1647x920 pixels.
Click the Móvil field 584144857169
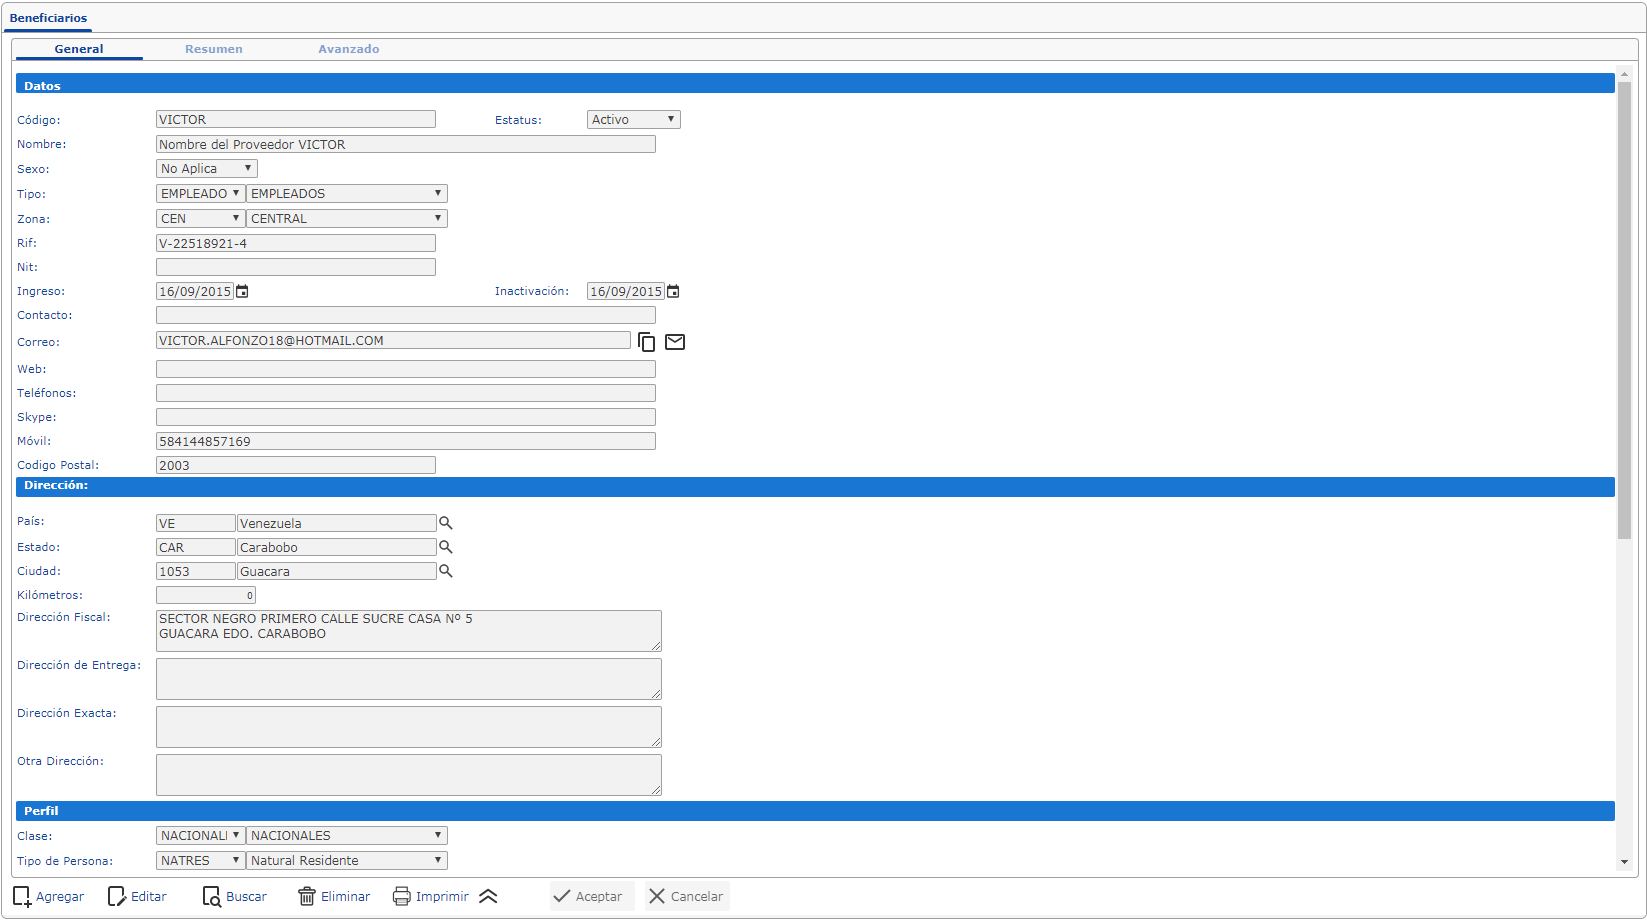406,441
